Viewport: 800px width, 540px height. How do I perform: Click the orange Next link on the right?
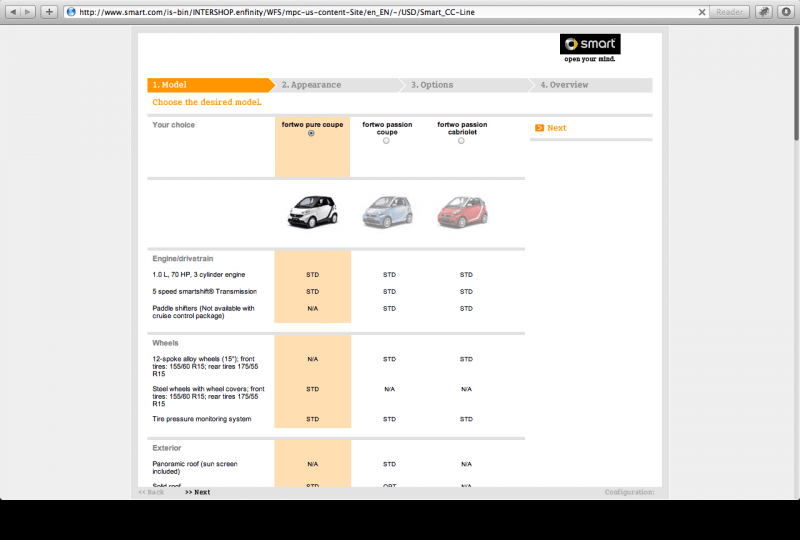pos(557,128)
